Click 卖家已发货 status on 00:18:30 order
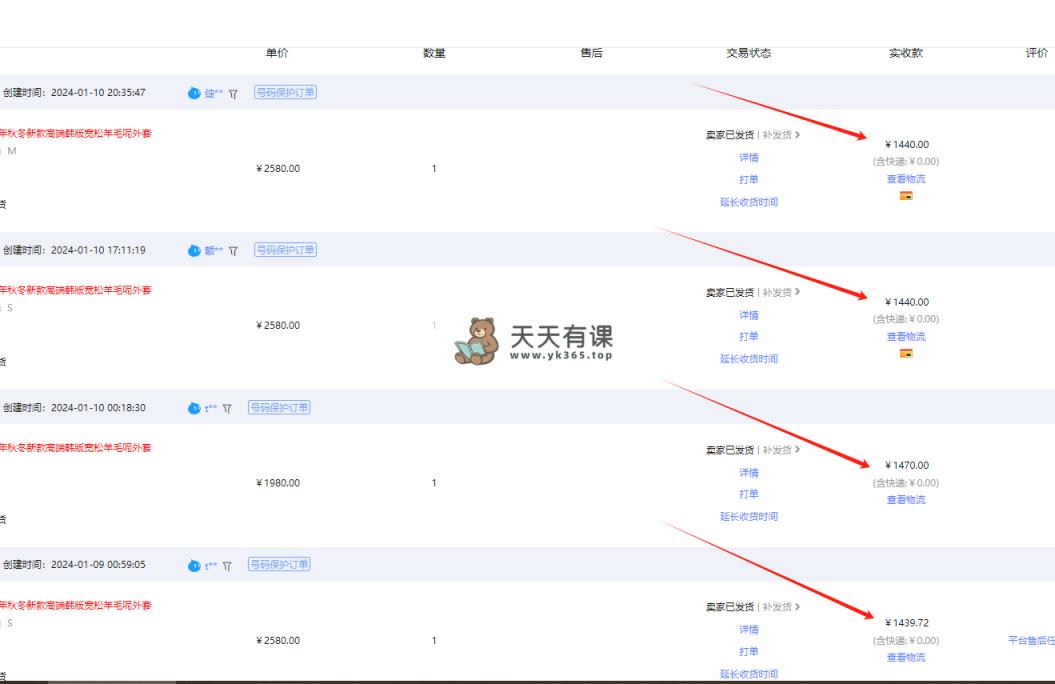Screen dimensions: 1055x684 point(729,450)
